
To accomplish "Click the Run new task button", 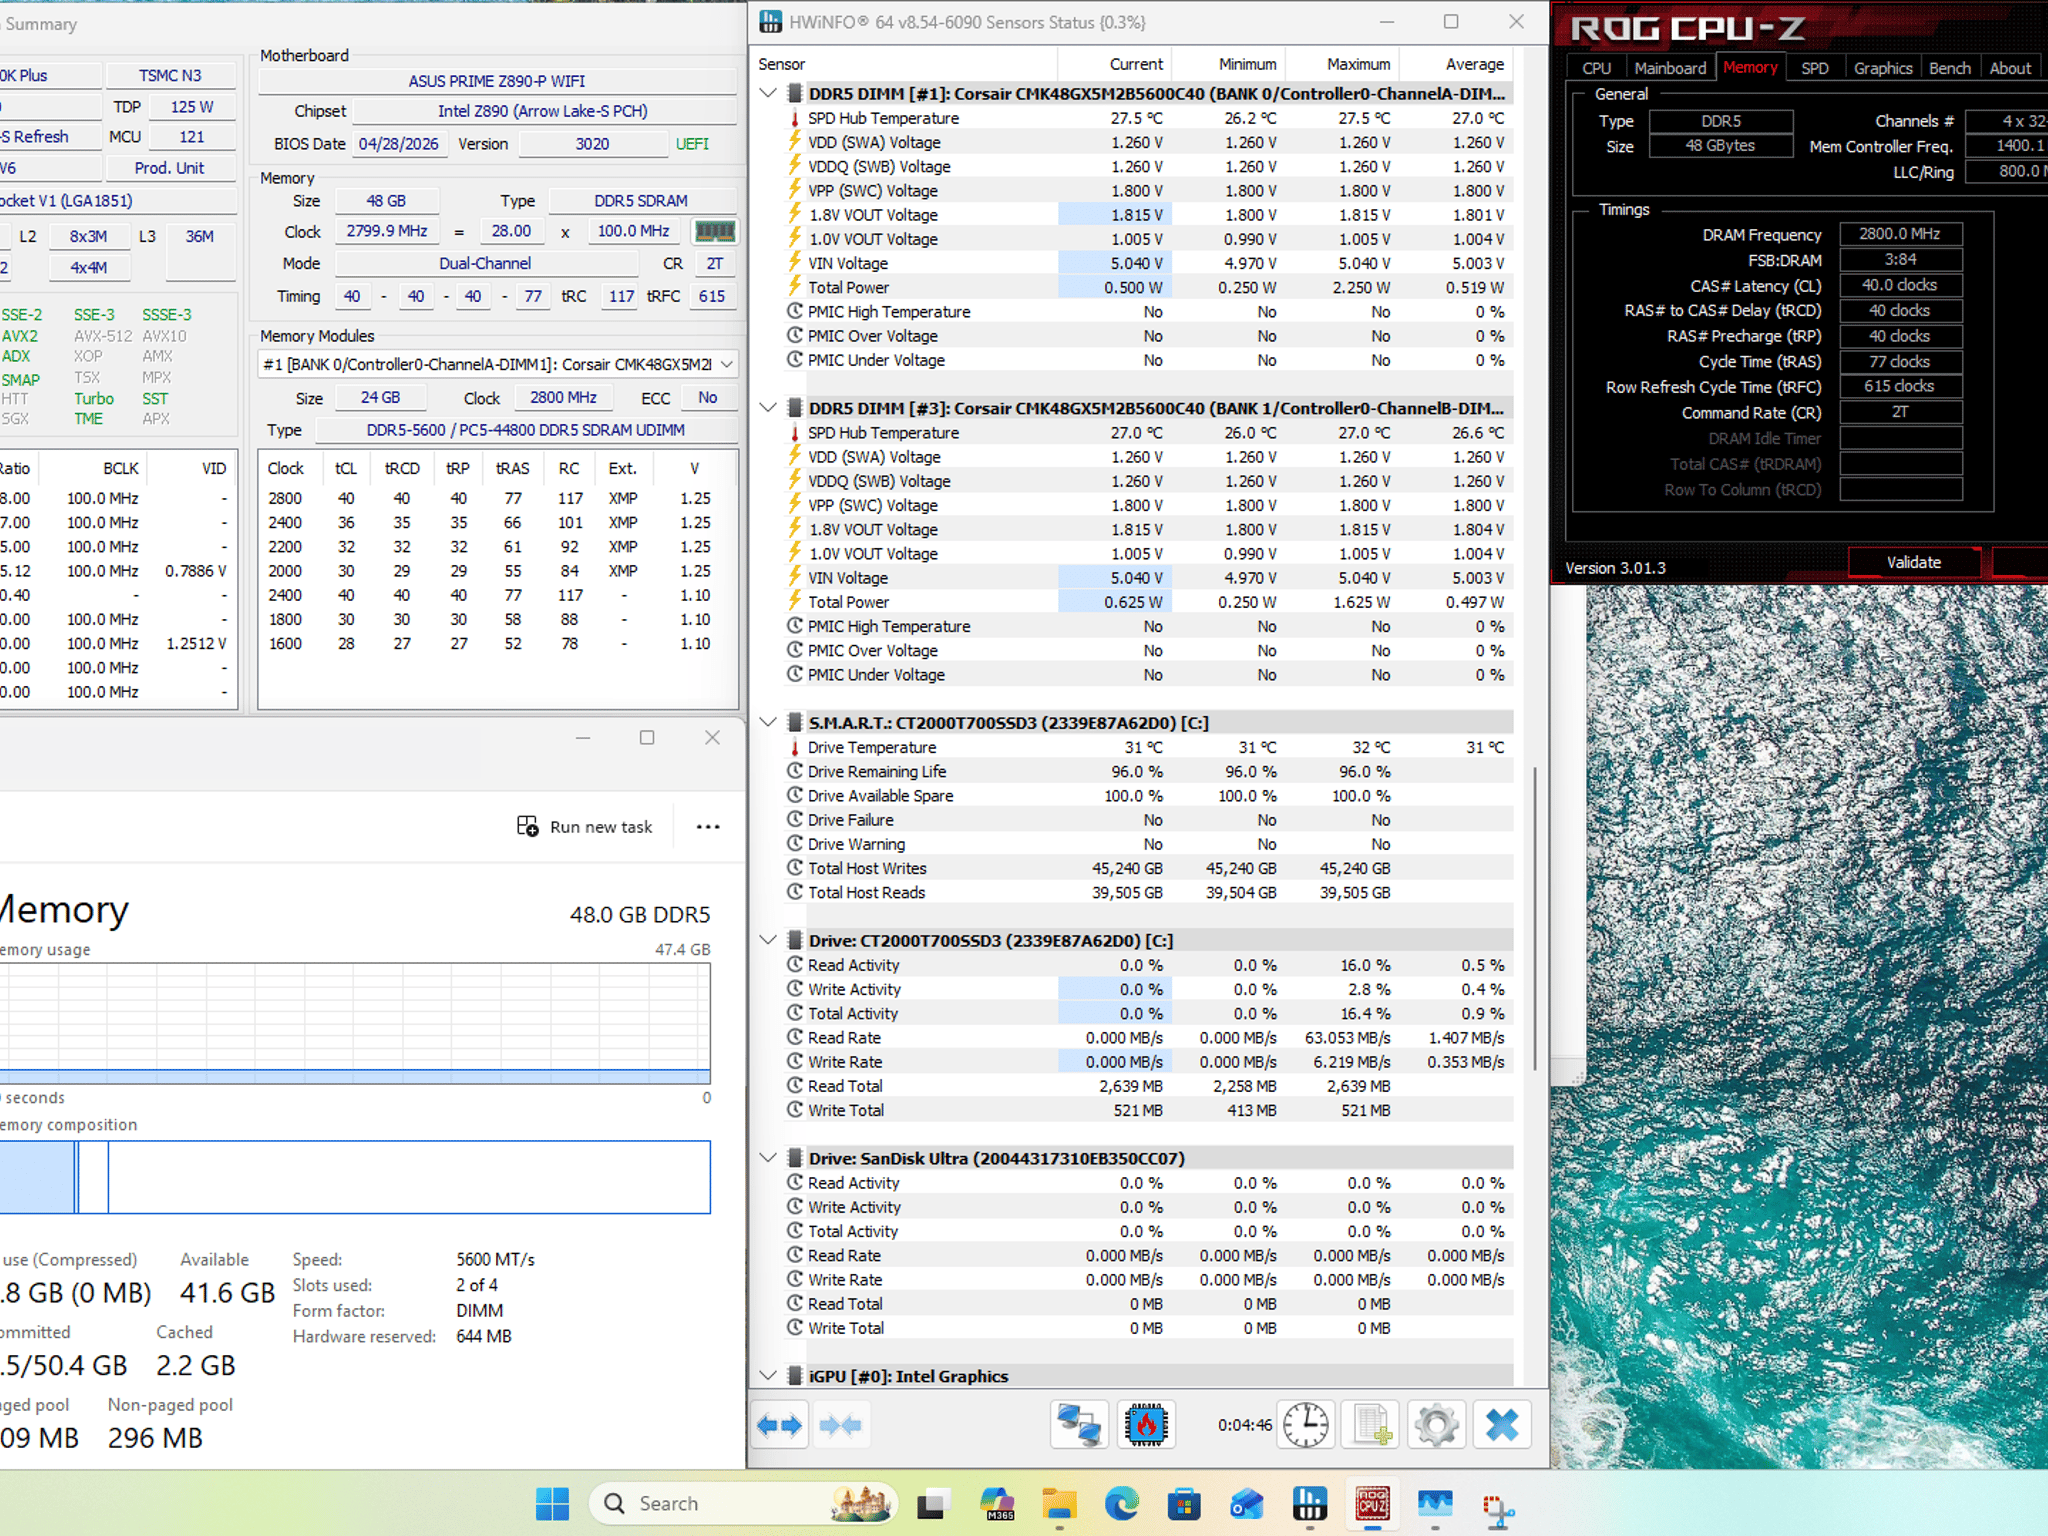I will (584, 826).
